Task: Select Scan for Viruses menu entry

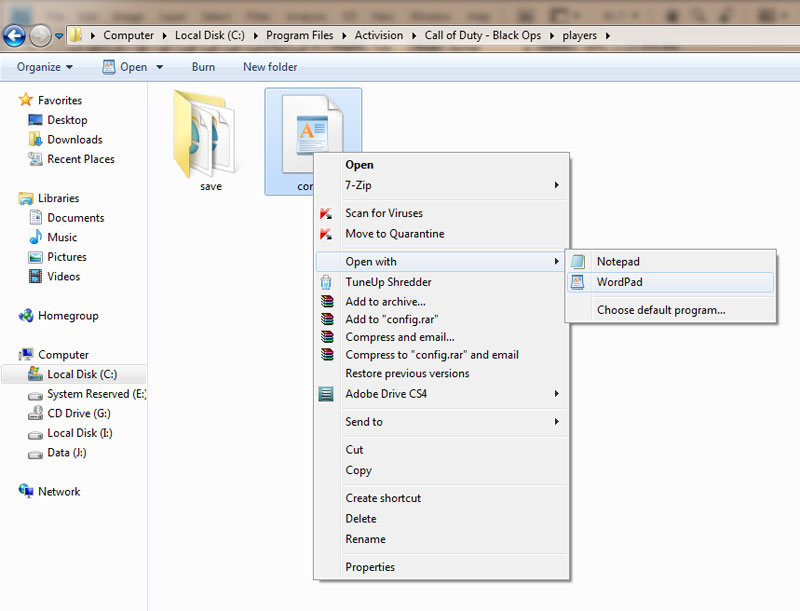Action: pyautogui.click(x=442, y=213)
